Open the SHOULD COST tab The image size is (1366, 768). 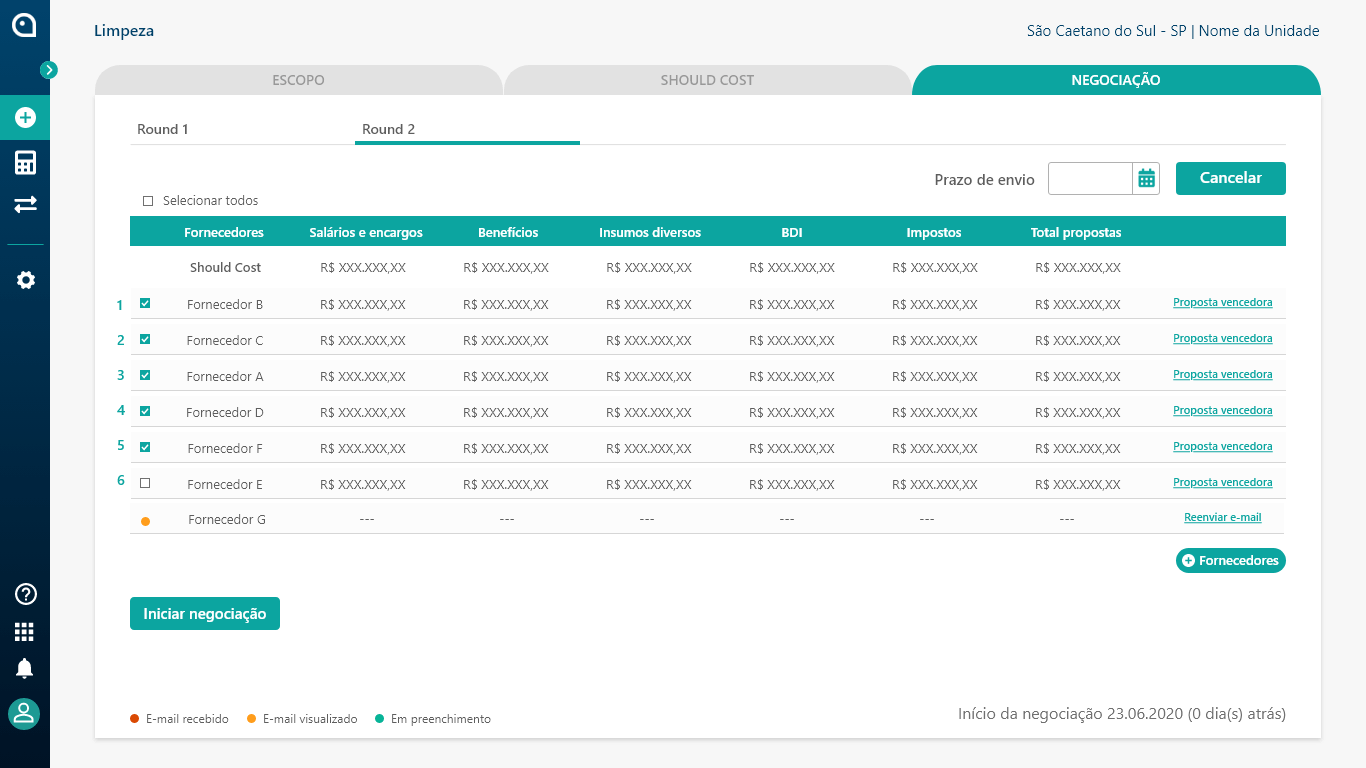point(707,80)
